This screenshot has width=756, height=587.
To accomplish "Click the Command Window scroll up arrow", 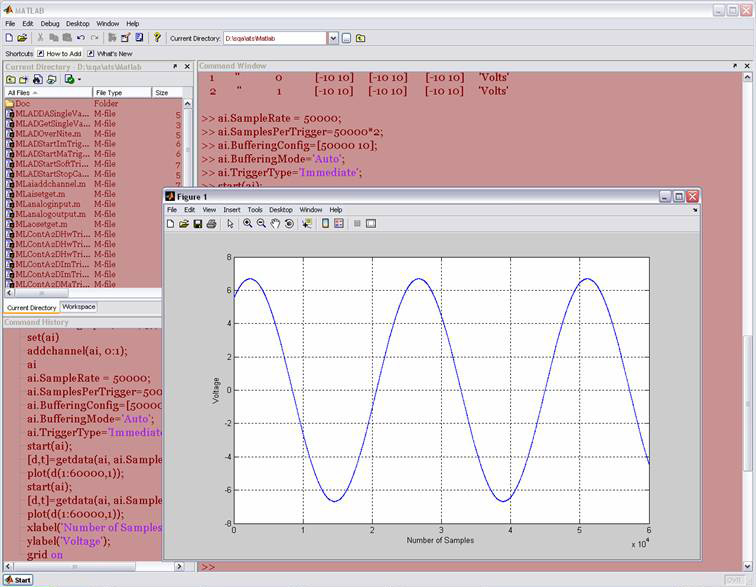I will [x=747, y=77].
